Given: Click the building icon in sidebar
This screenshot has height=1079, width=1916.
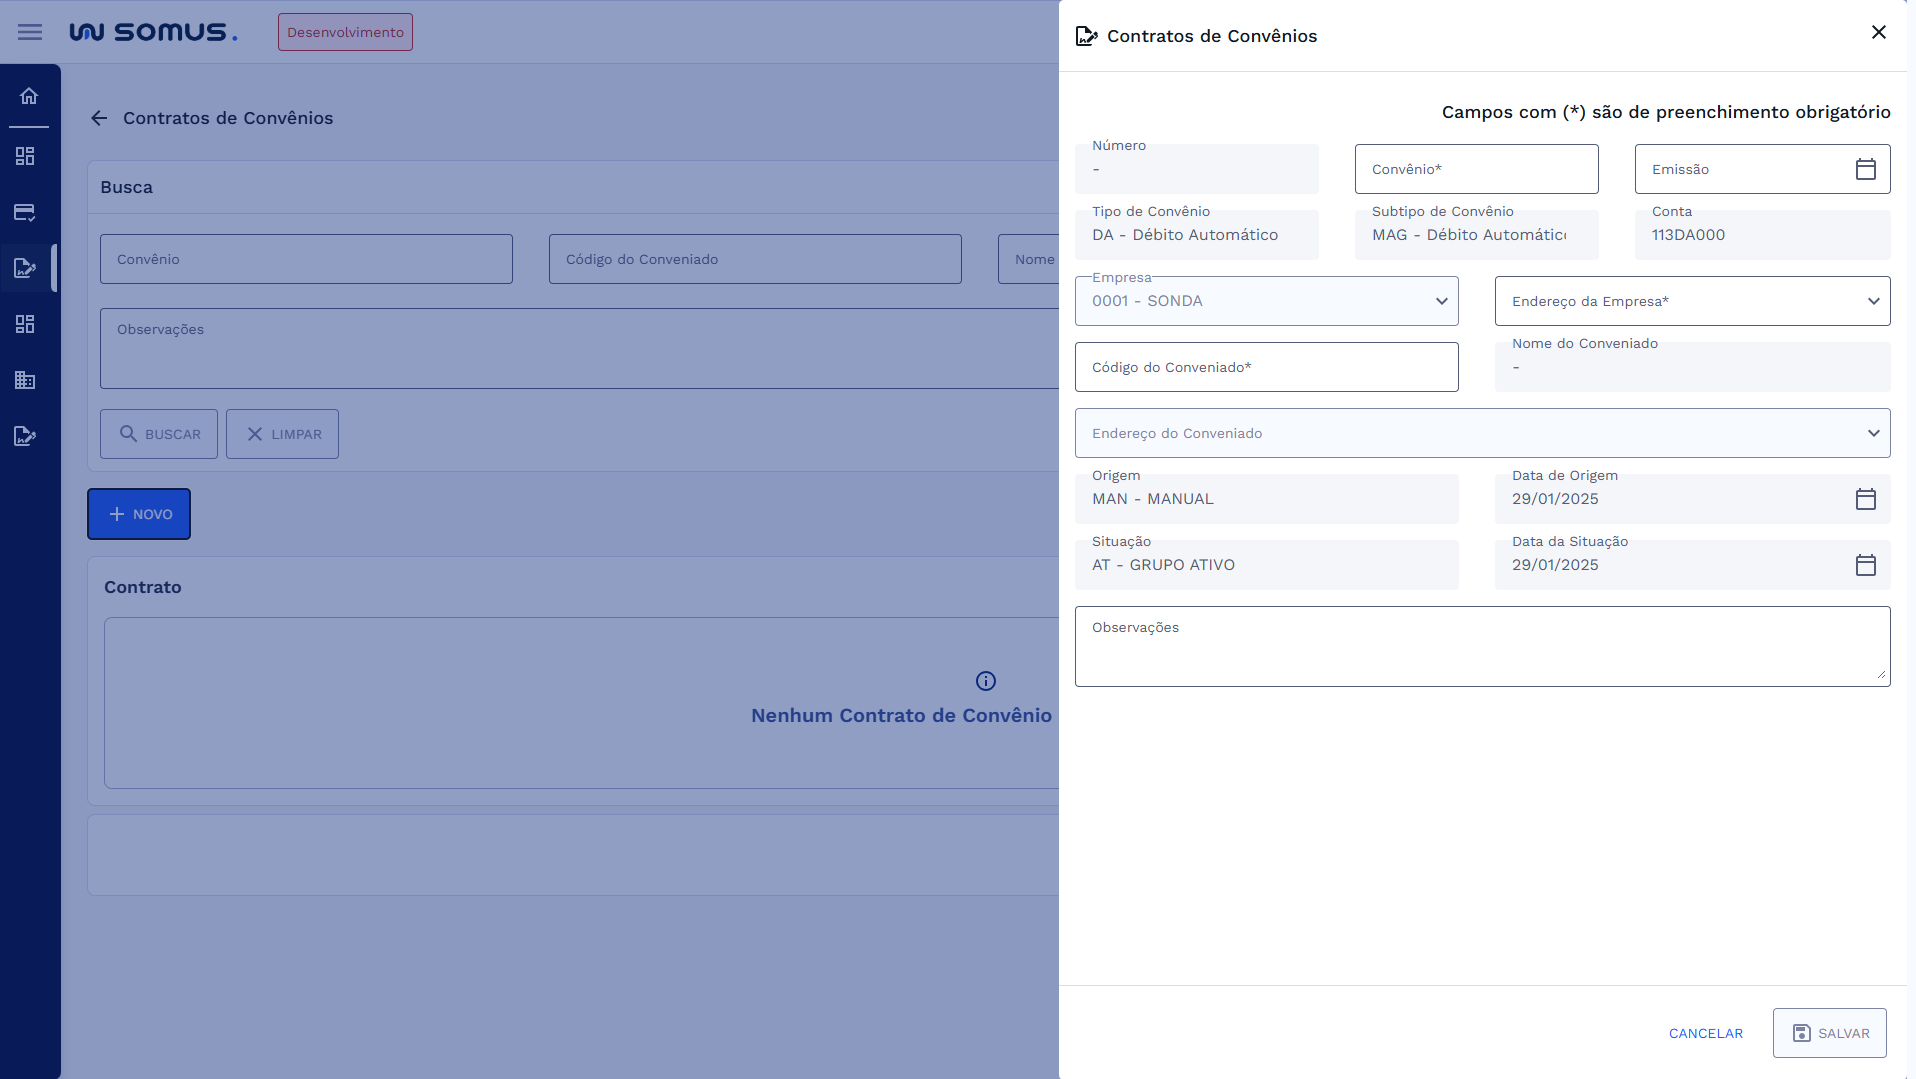Looking at the screenshot, I should coord(25,380).
